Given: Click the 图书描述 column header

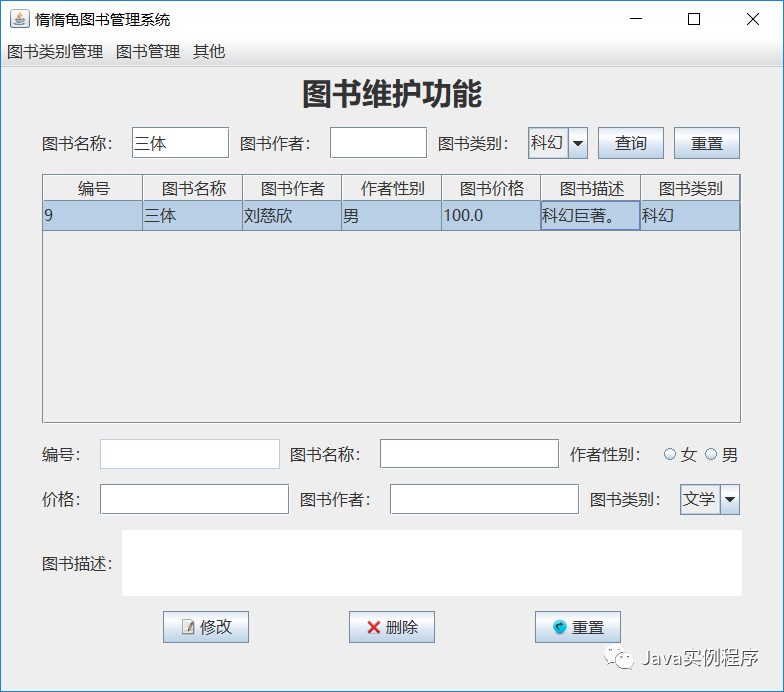Looking at the screenshot, I should coord(591,188).
